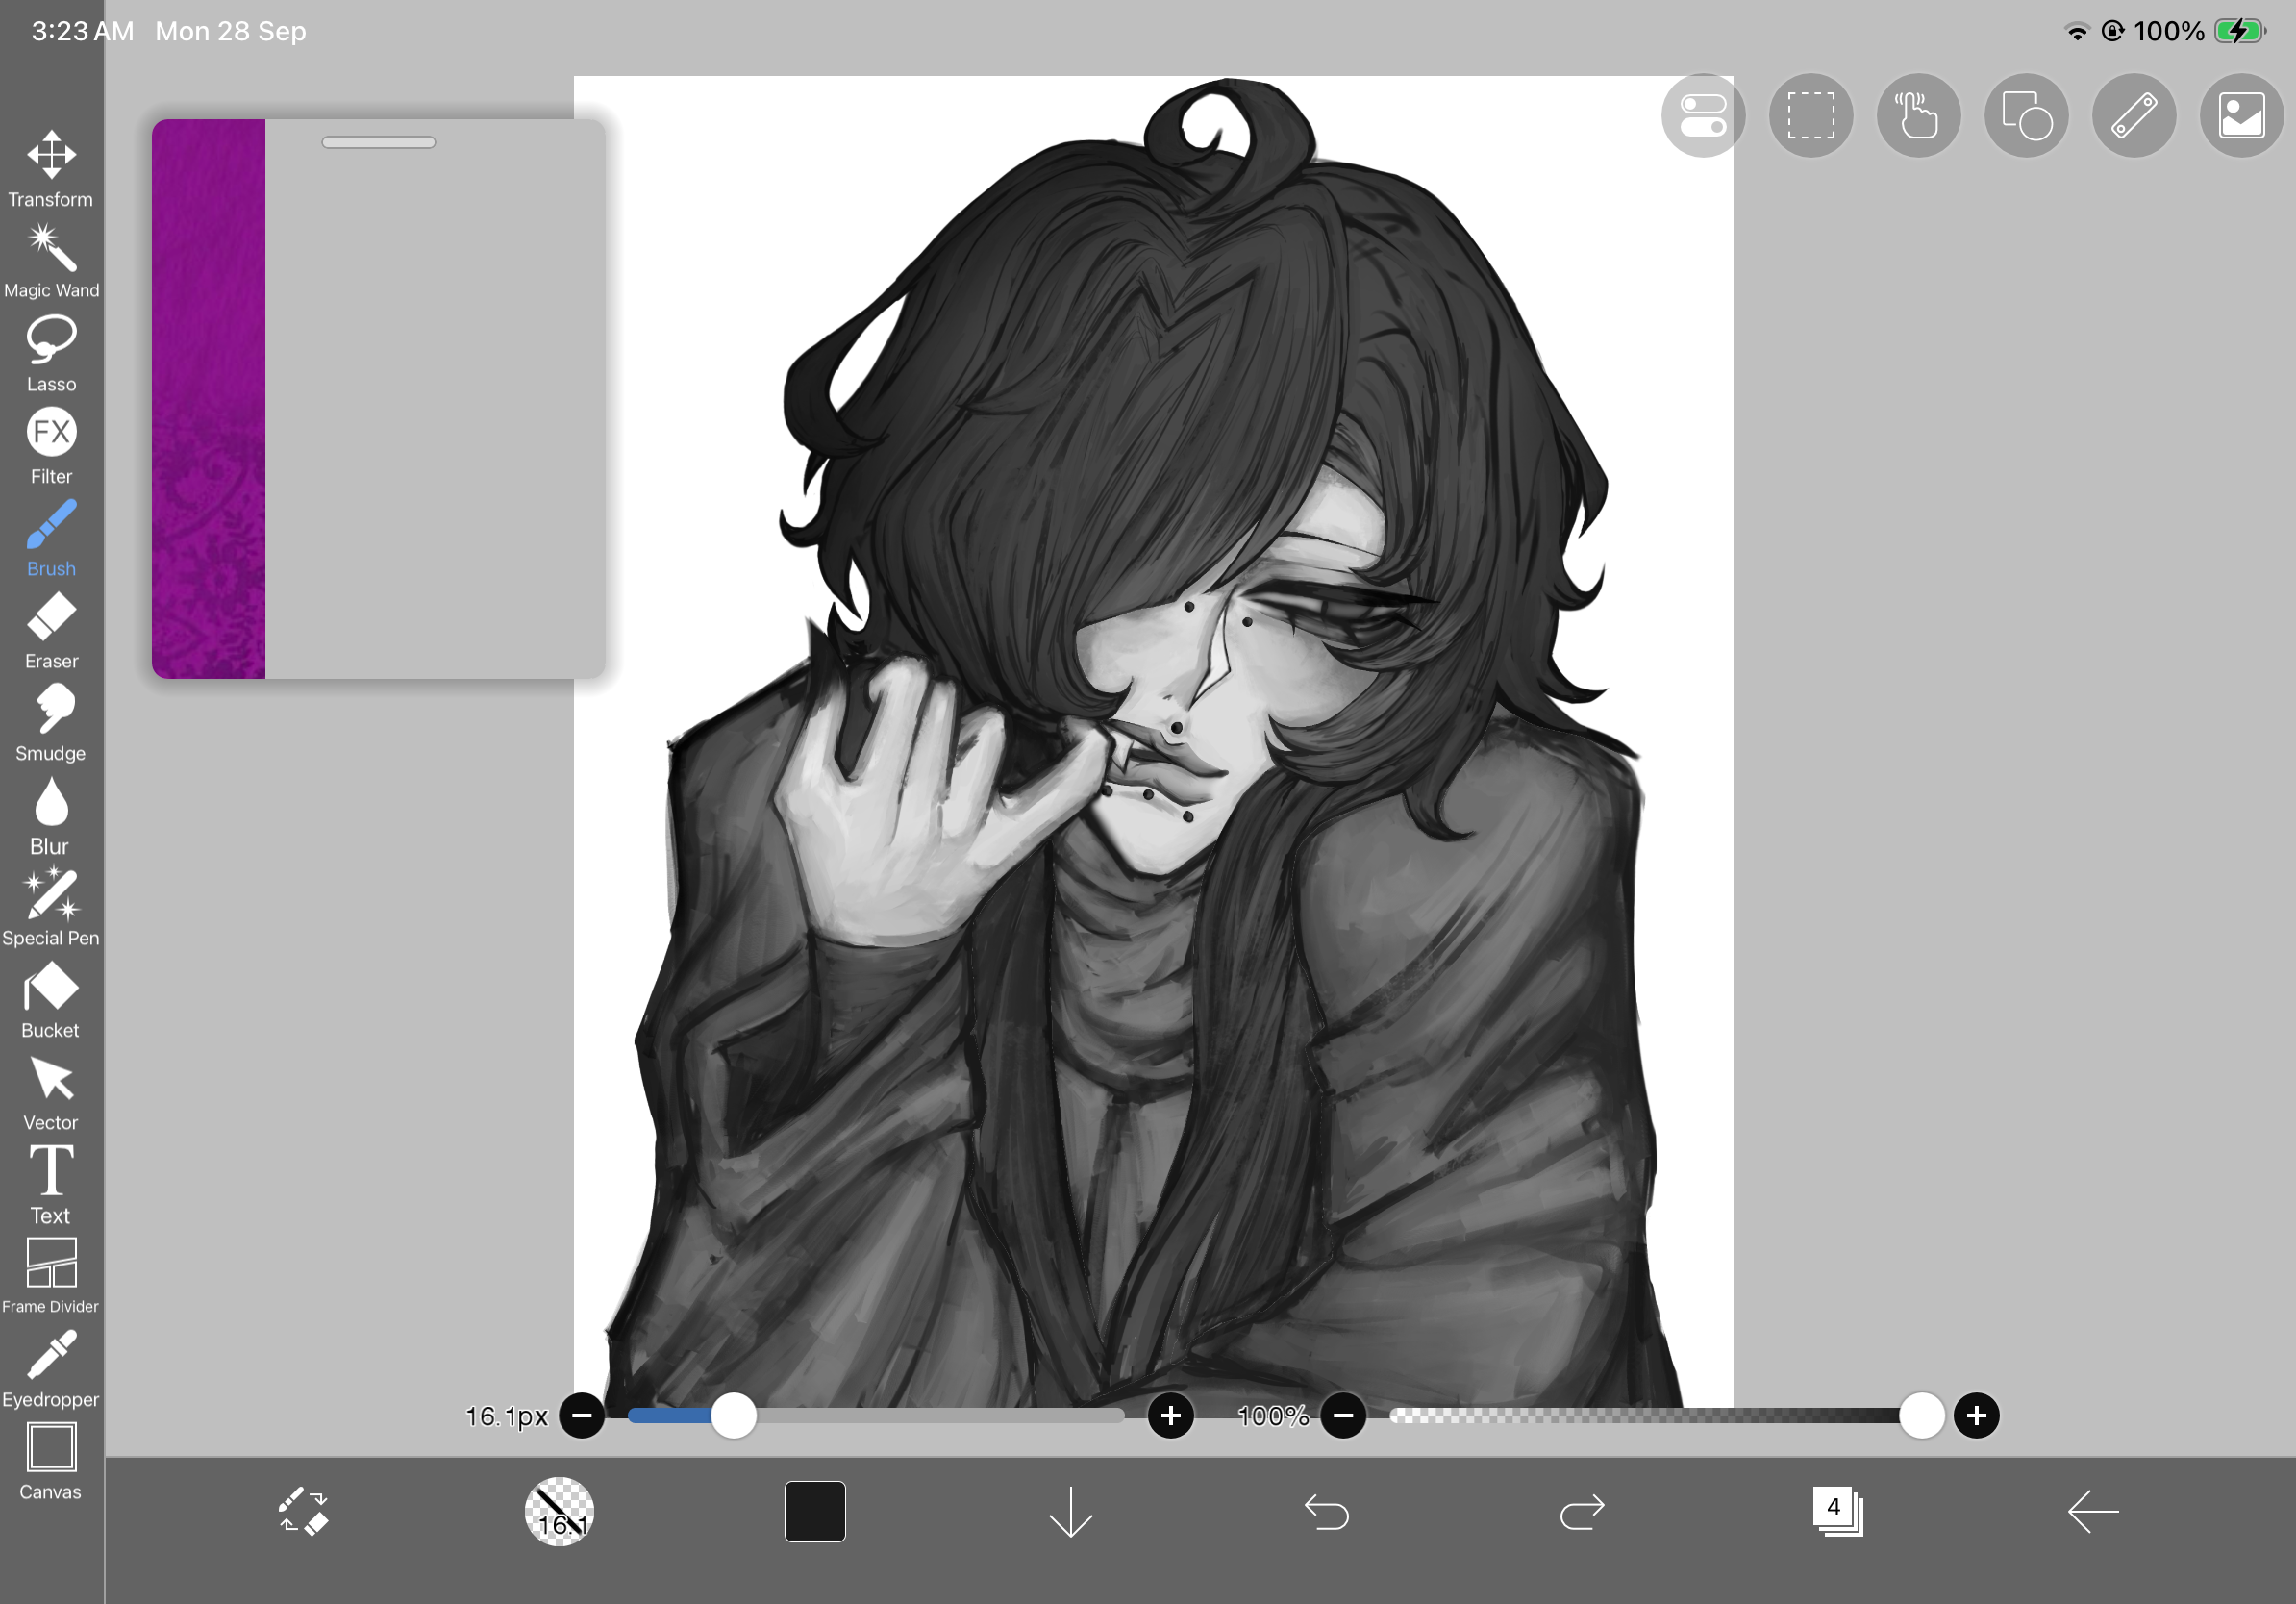
Task: Undo the last stroke
Action: [1327, 1511]
